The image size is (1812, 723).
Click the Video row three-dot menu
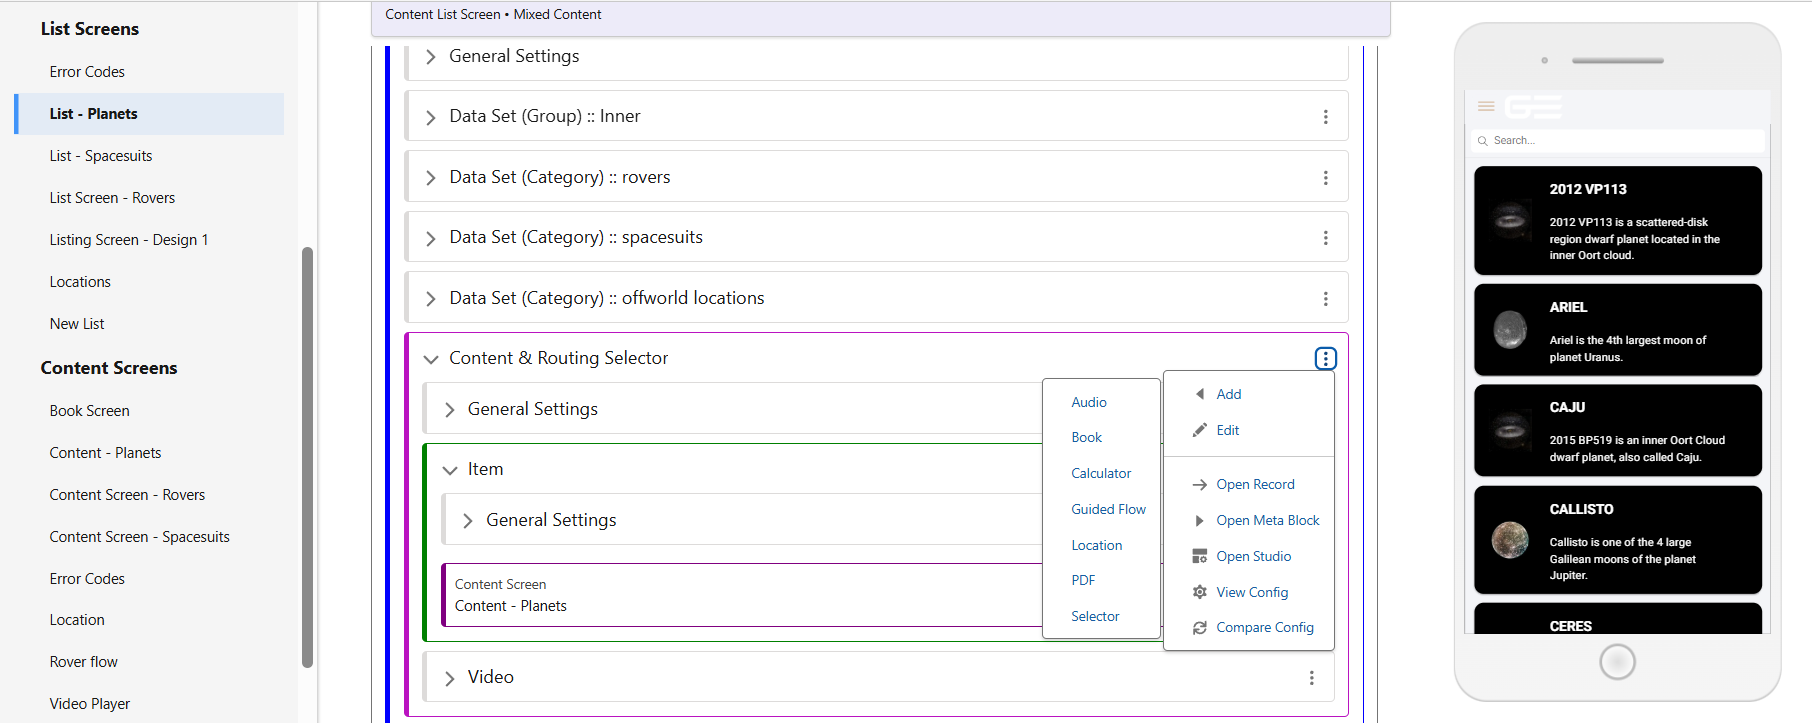pos(1311,678)
